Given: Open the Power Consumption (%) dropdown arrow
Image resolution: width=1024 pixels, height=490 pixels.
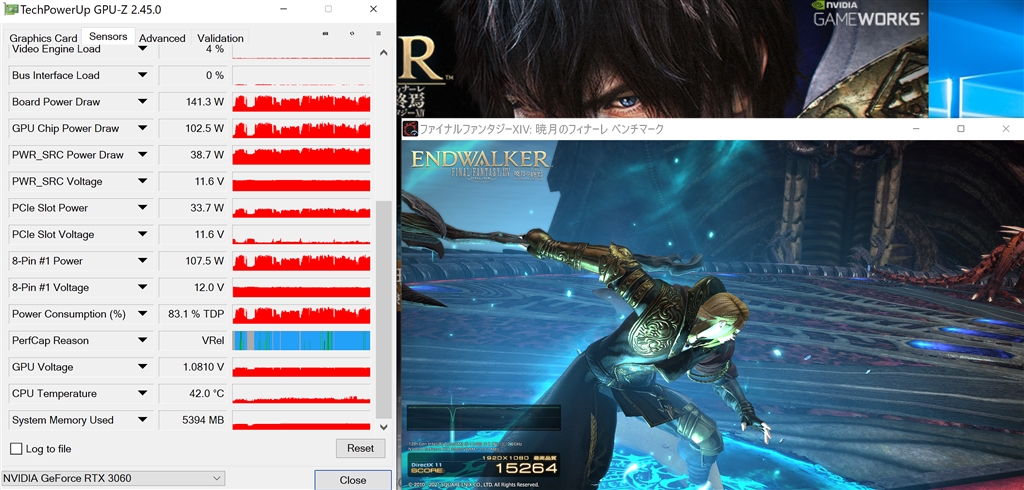Looking at the screenshot, I should tap(142, 314).
